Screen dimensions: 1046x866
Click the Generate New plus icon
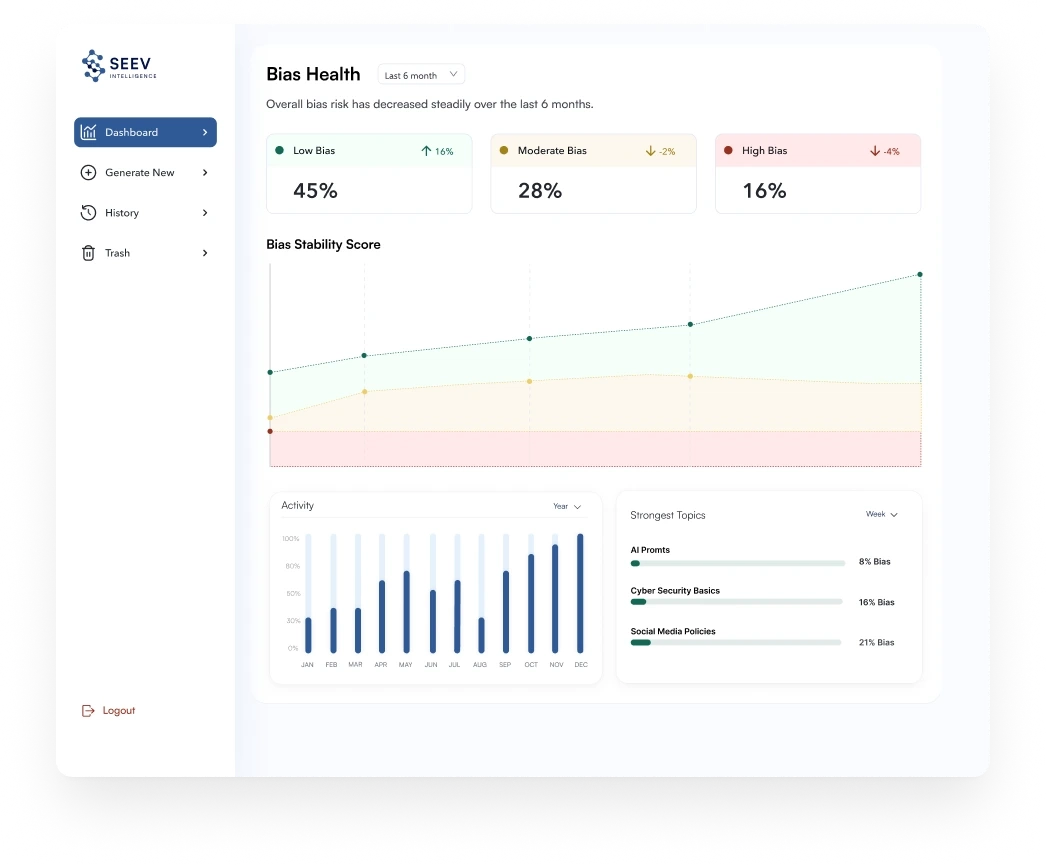[88, 172]
